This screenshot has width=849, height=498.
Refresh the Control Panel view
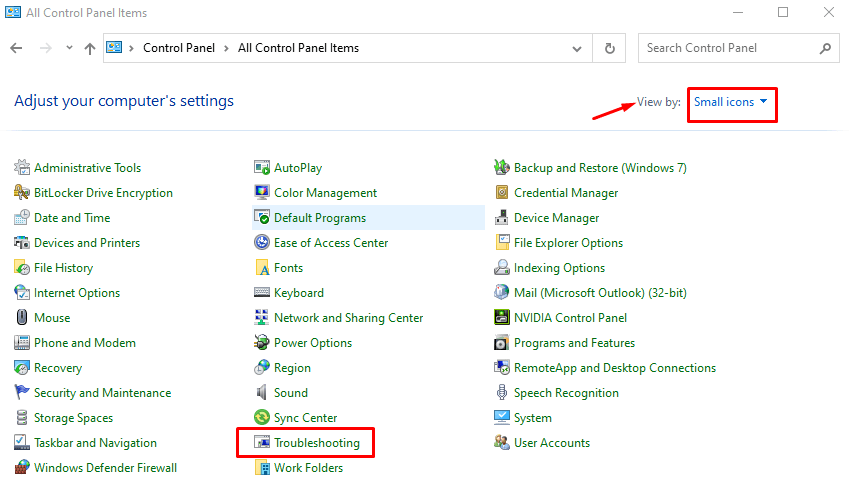pyautogui.click(x=609, y=48)
